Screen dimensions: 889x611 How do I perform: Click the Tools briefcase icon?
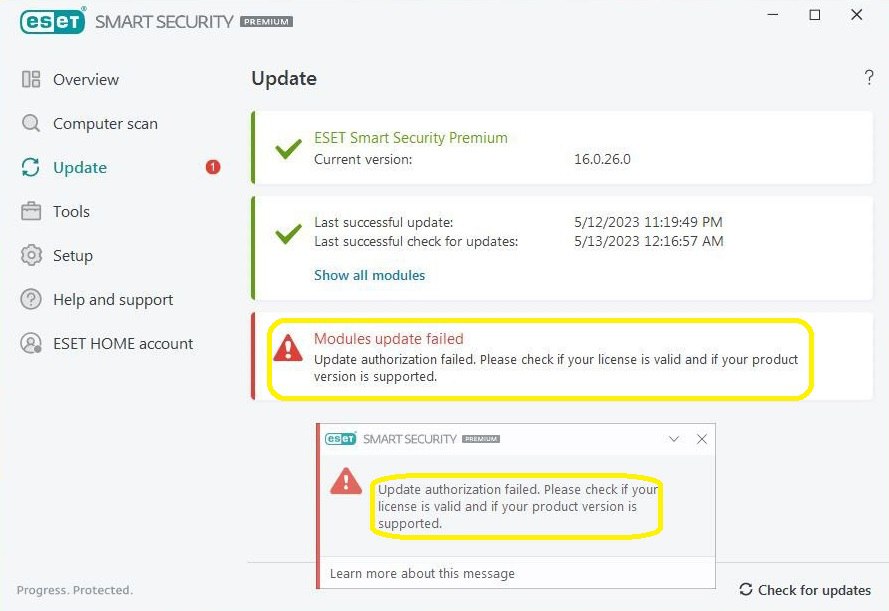[31, 211]
